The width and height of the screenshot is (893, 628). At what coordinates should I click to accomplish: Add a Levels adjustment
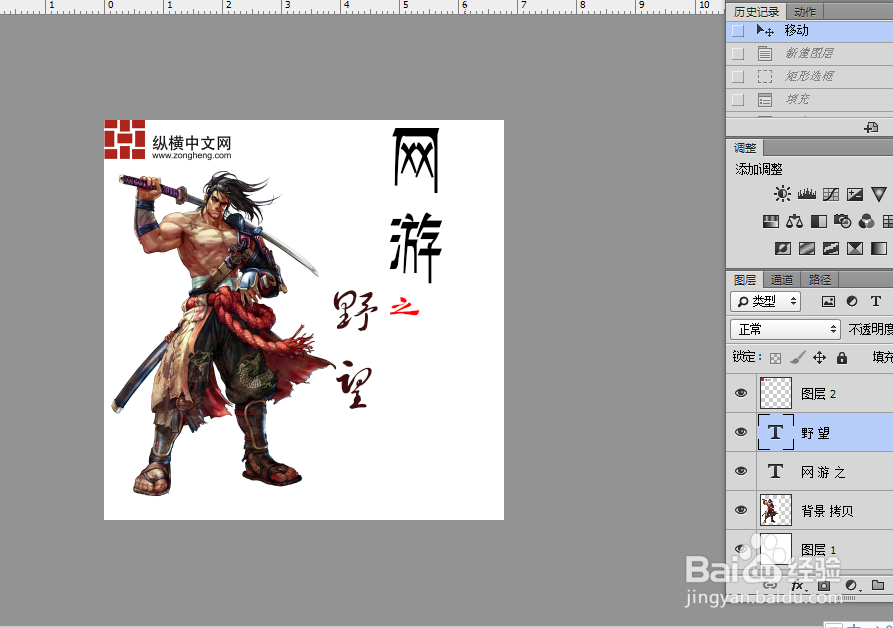(806, 194)
